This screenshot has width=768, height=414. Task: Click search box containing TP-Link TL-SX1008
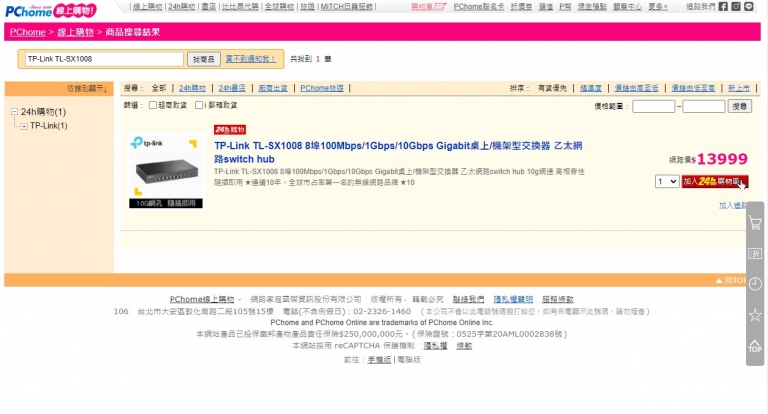click(104, 59)
